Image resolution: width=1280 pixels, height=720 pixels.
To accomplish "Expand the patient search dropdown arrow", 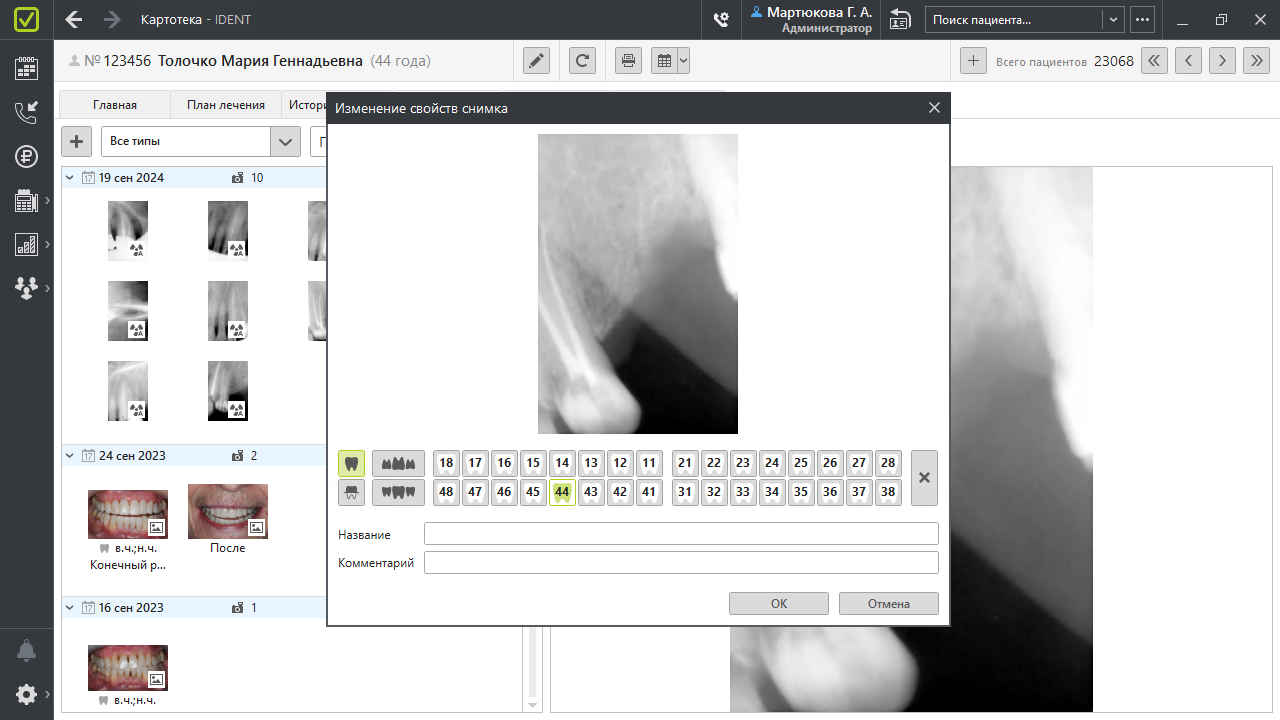I will point(1113,19).
